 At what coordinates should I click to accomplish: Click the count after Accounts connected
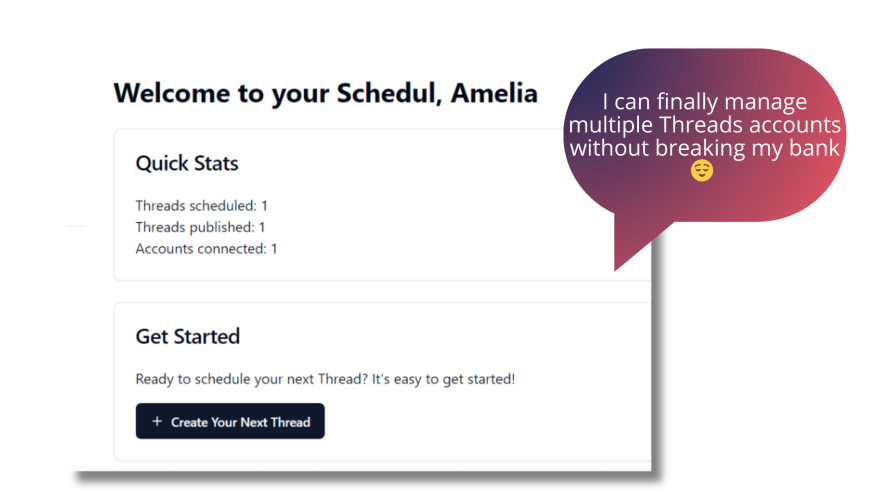(x=274, y=248)
